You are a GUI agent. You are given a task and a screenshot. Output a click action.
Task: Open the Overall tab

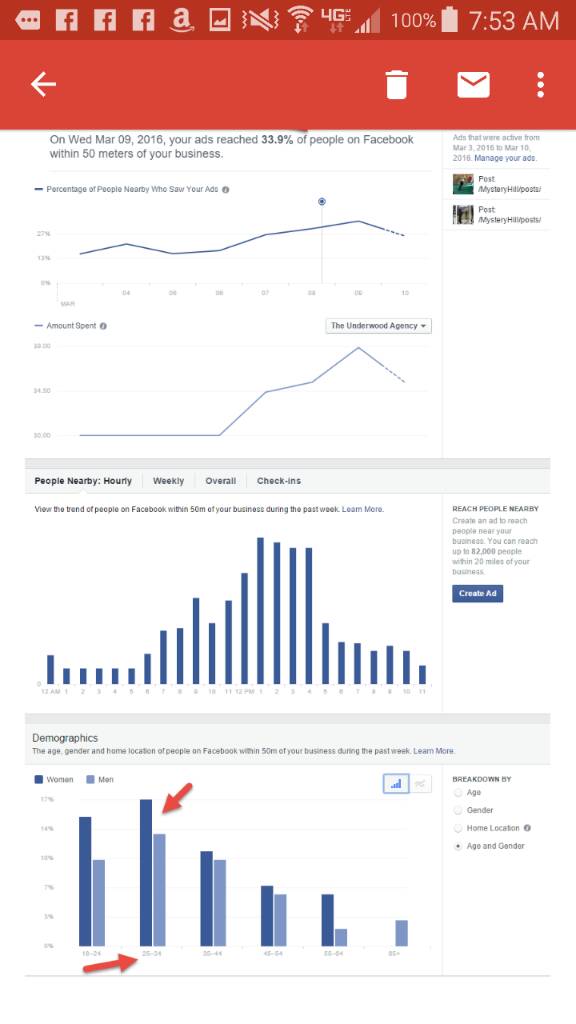point(221,481)
